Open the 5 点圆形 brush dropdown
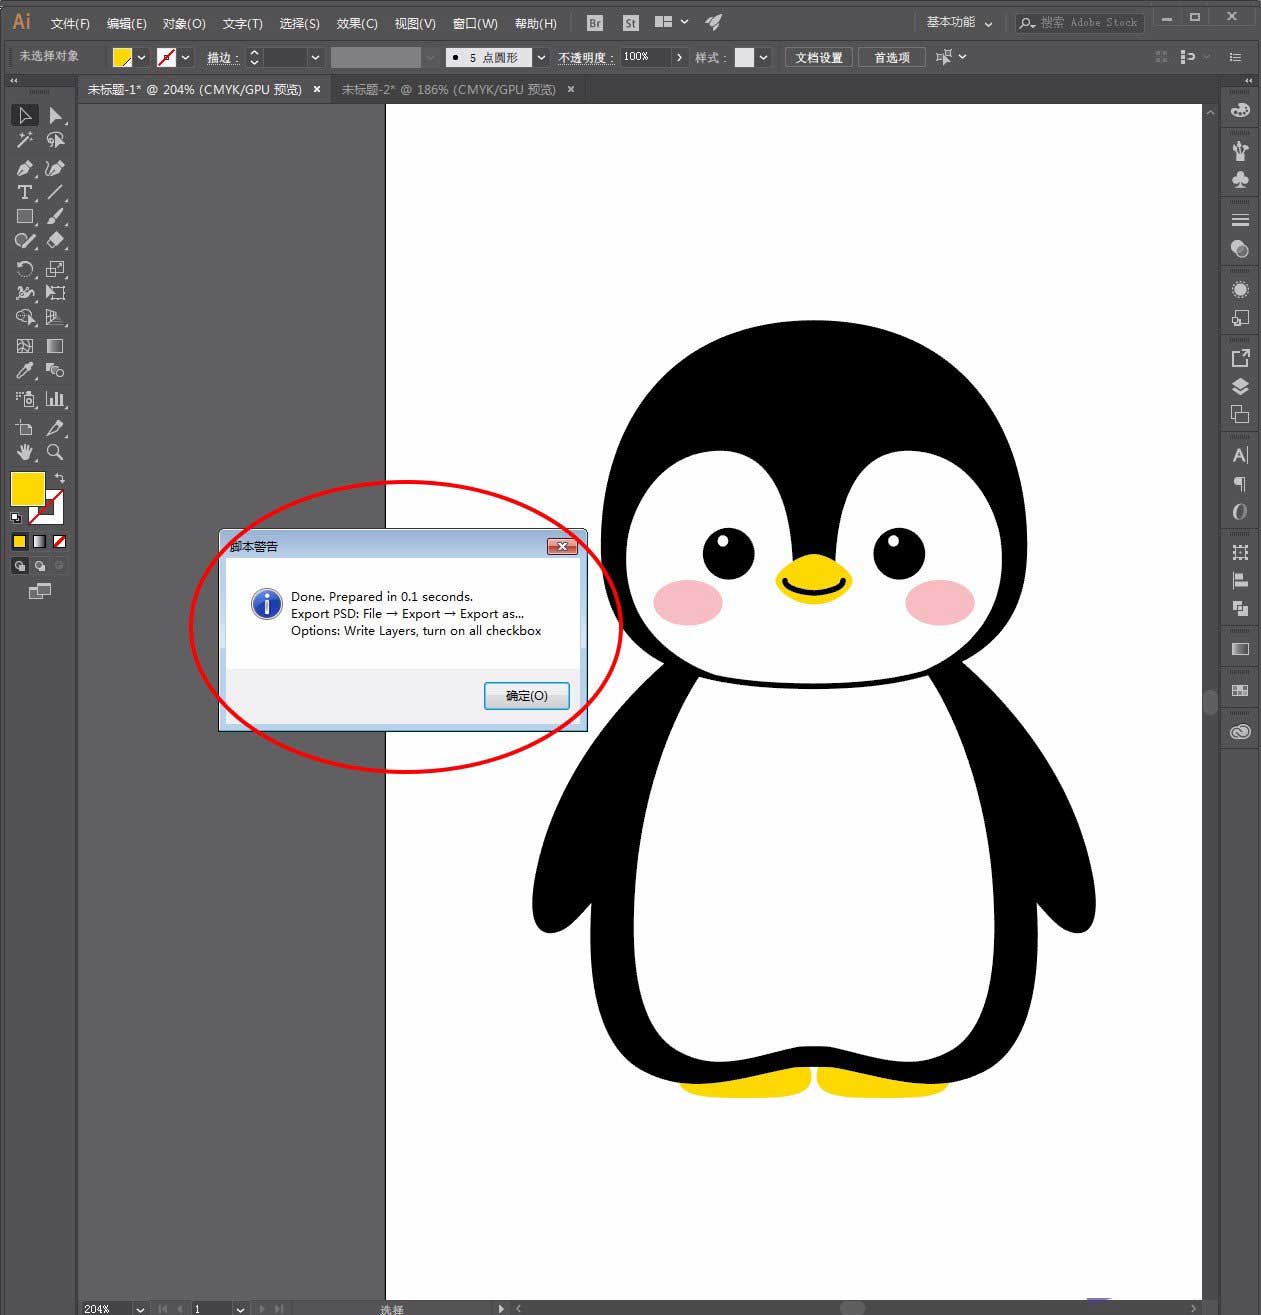 pos(541,57)
